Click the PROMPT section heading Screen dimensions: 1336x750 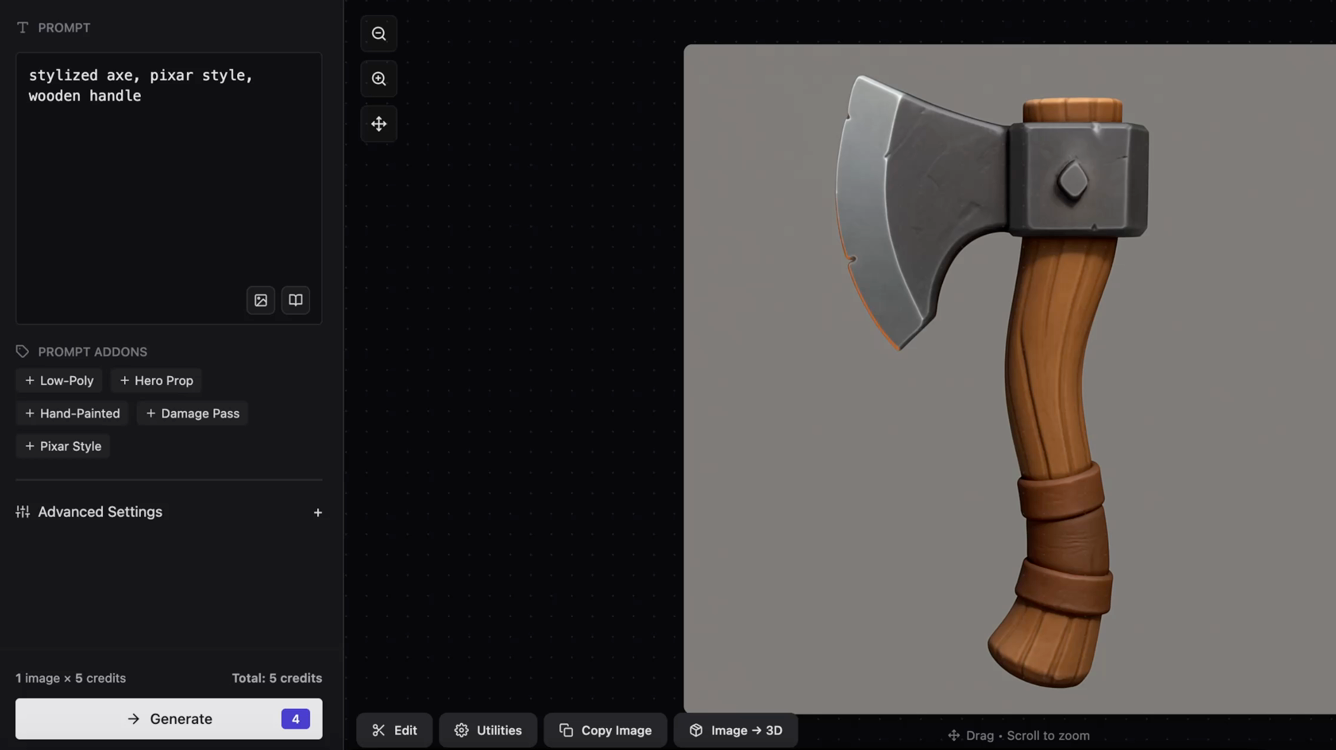pos(64,28)
